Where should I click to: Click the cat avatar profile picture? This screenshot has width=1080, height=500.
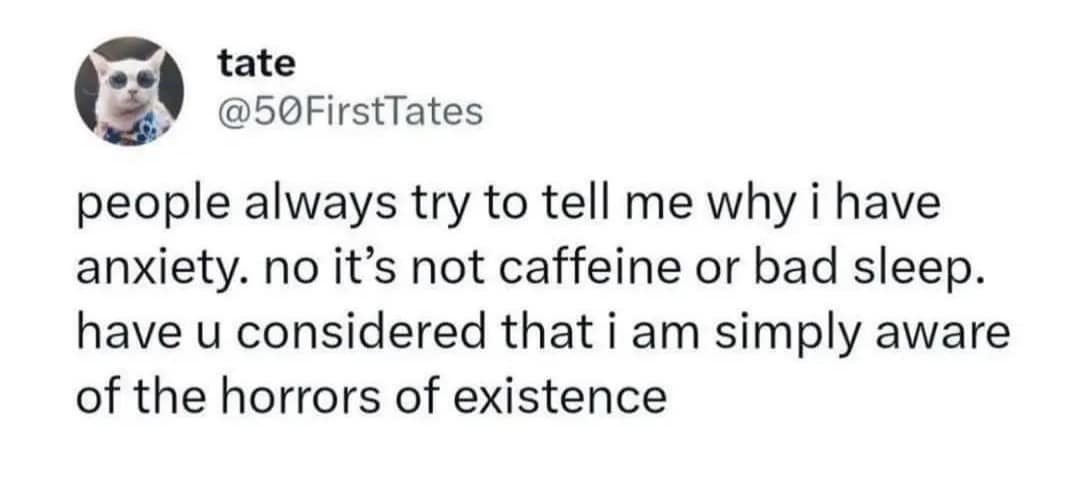pos(132,90)
